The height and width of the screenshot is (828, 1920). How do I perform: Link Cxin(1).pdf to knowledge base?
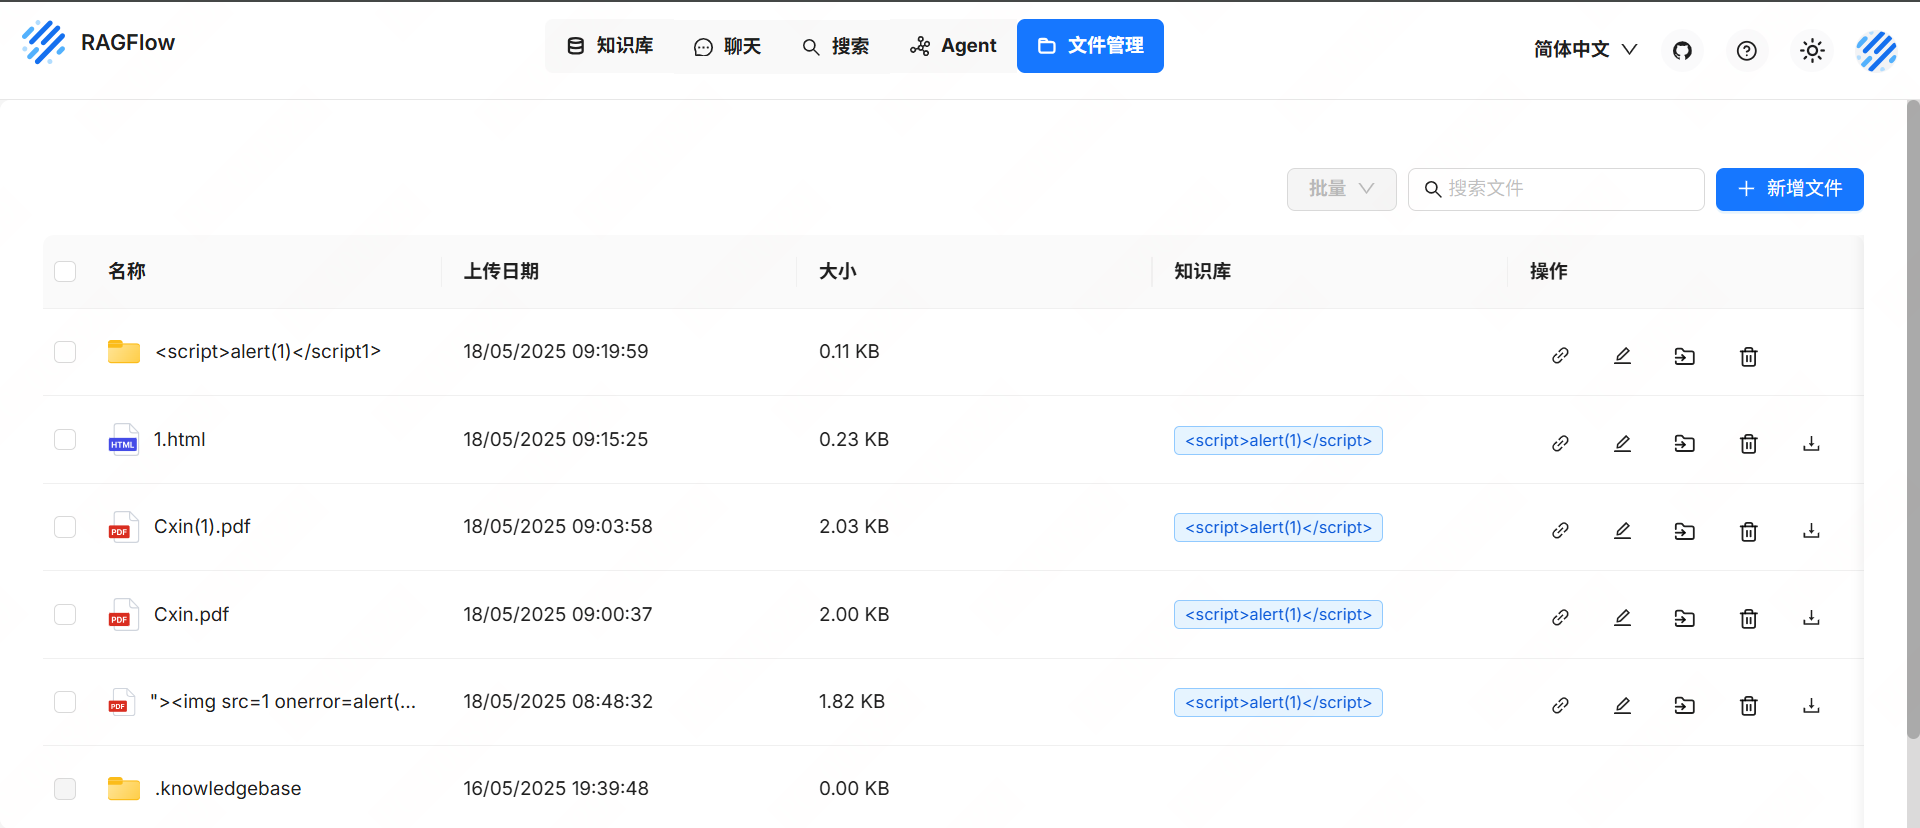[x=1560, y=531]
